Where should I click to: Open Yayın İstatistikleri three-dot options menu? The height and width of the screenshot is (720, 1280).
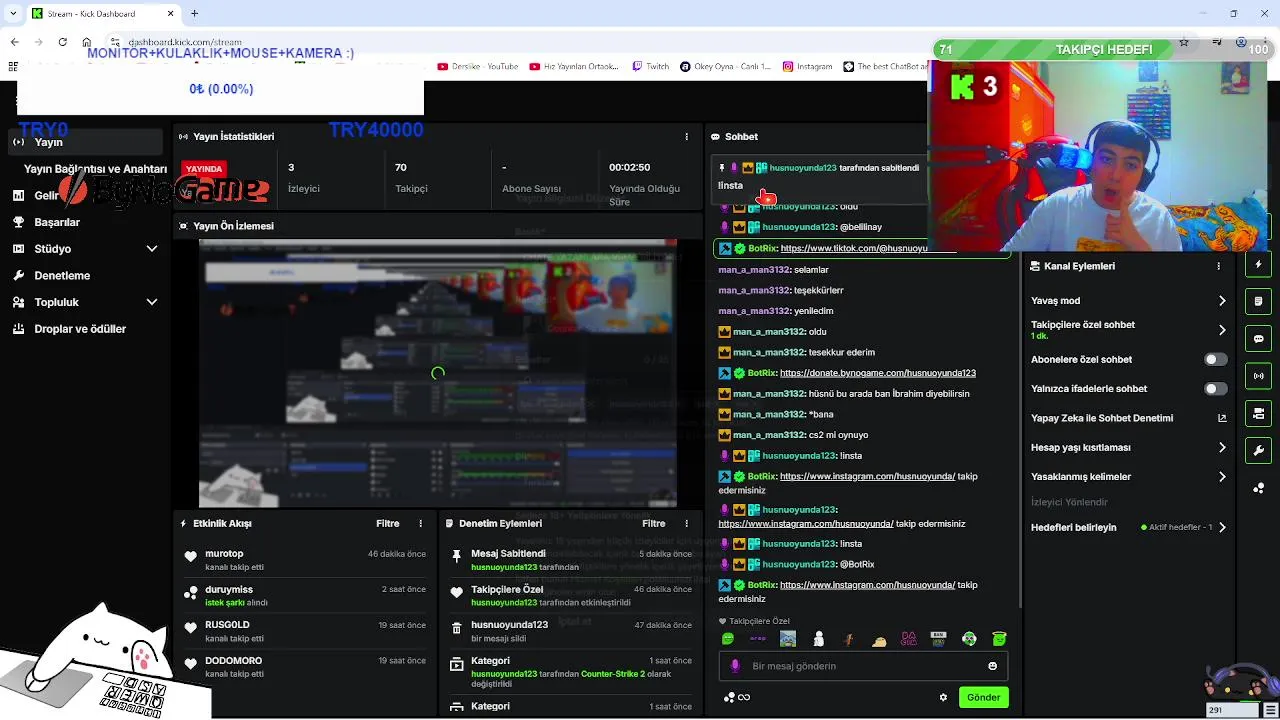(686, 136)
